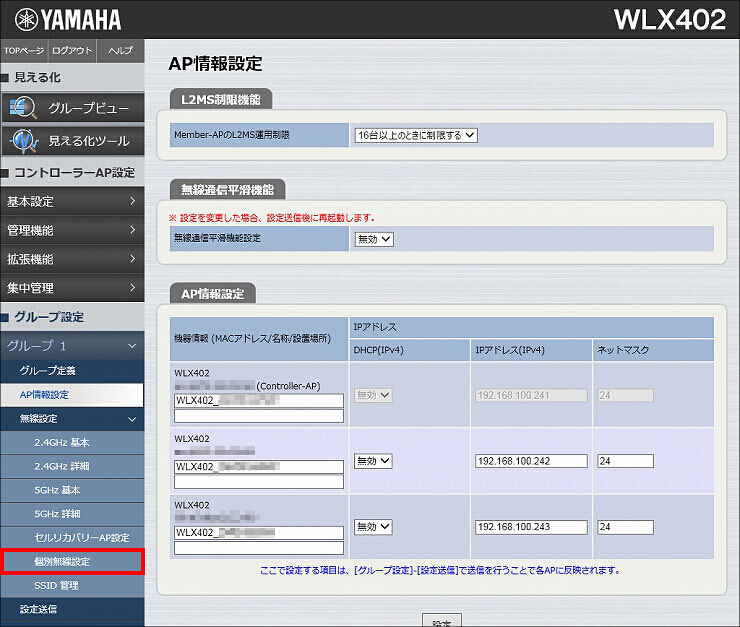Click the ログアウト tab
Image resolution: width=740 pixels, height=627 pixels.
72,50
